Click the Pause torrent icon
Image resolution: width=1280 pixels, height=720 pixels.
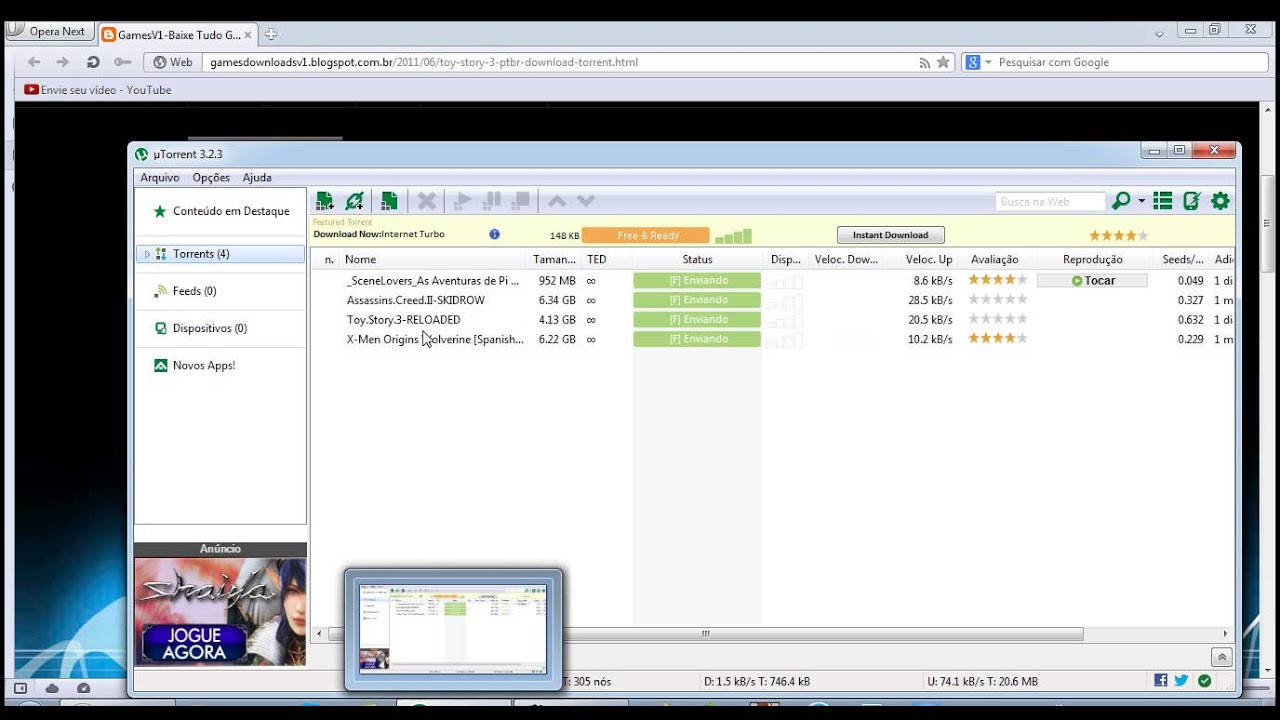(x=491, y=201)
